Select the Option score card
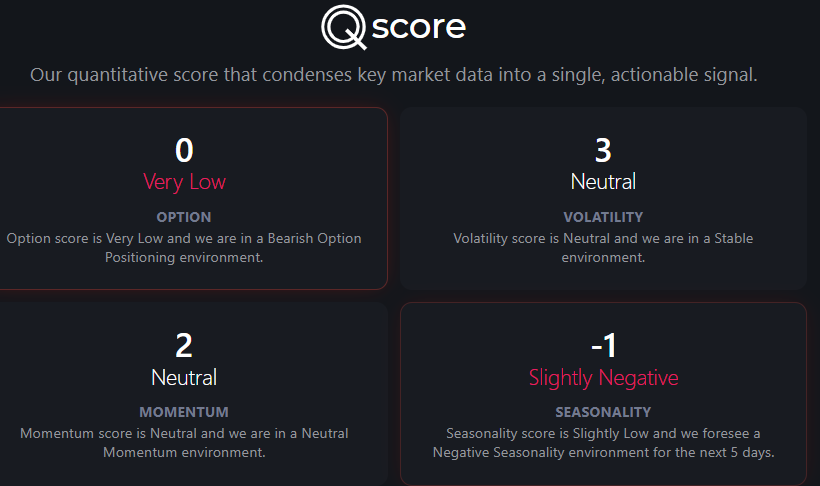Screen dimensions: 820x486 click(193, 198)
